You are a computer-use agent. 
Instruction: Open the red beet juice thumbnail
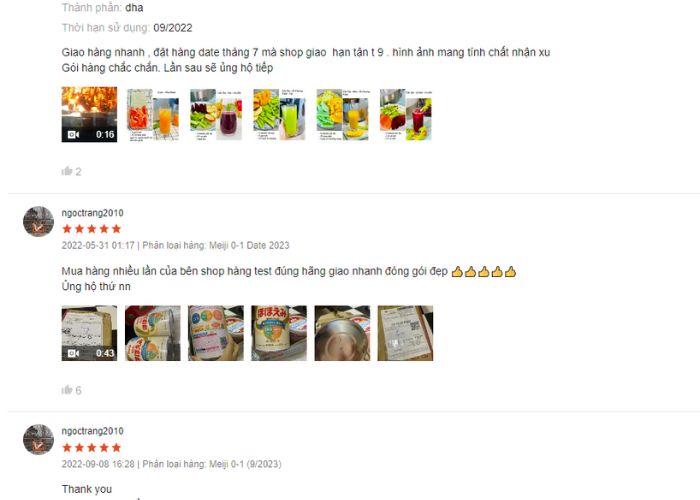pyautogui.click(x=405, y=114)
